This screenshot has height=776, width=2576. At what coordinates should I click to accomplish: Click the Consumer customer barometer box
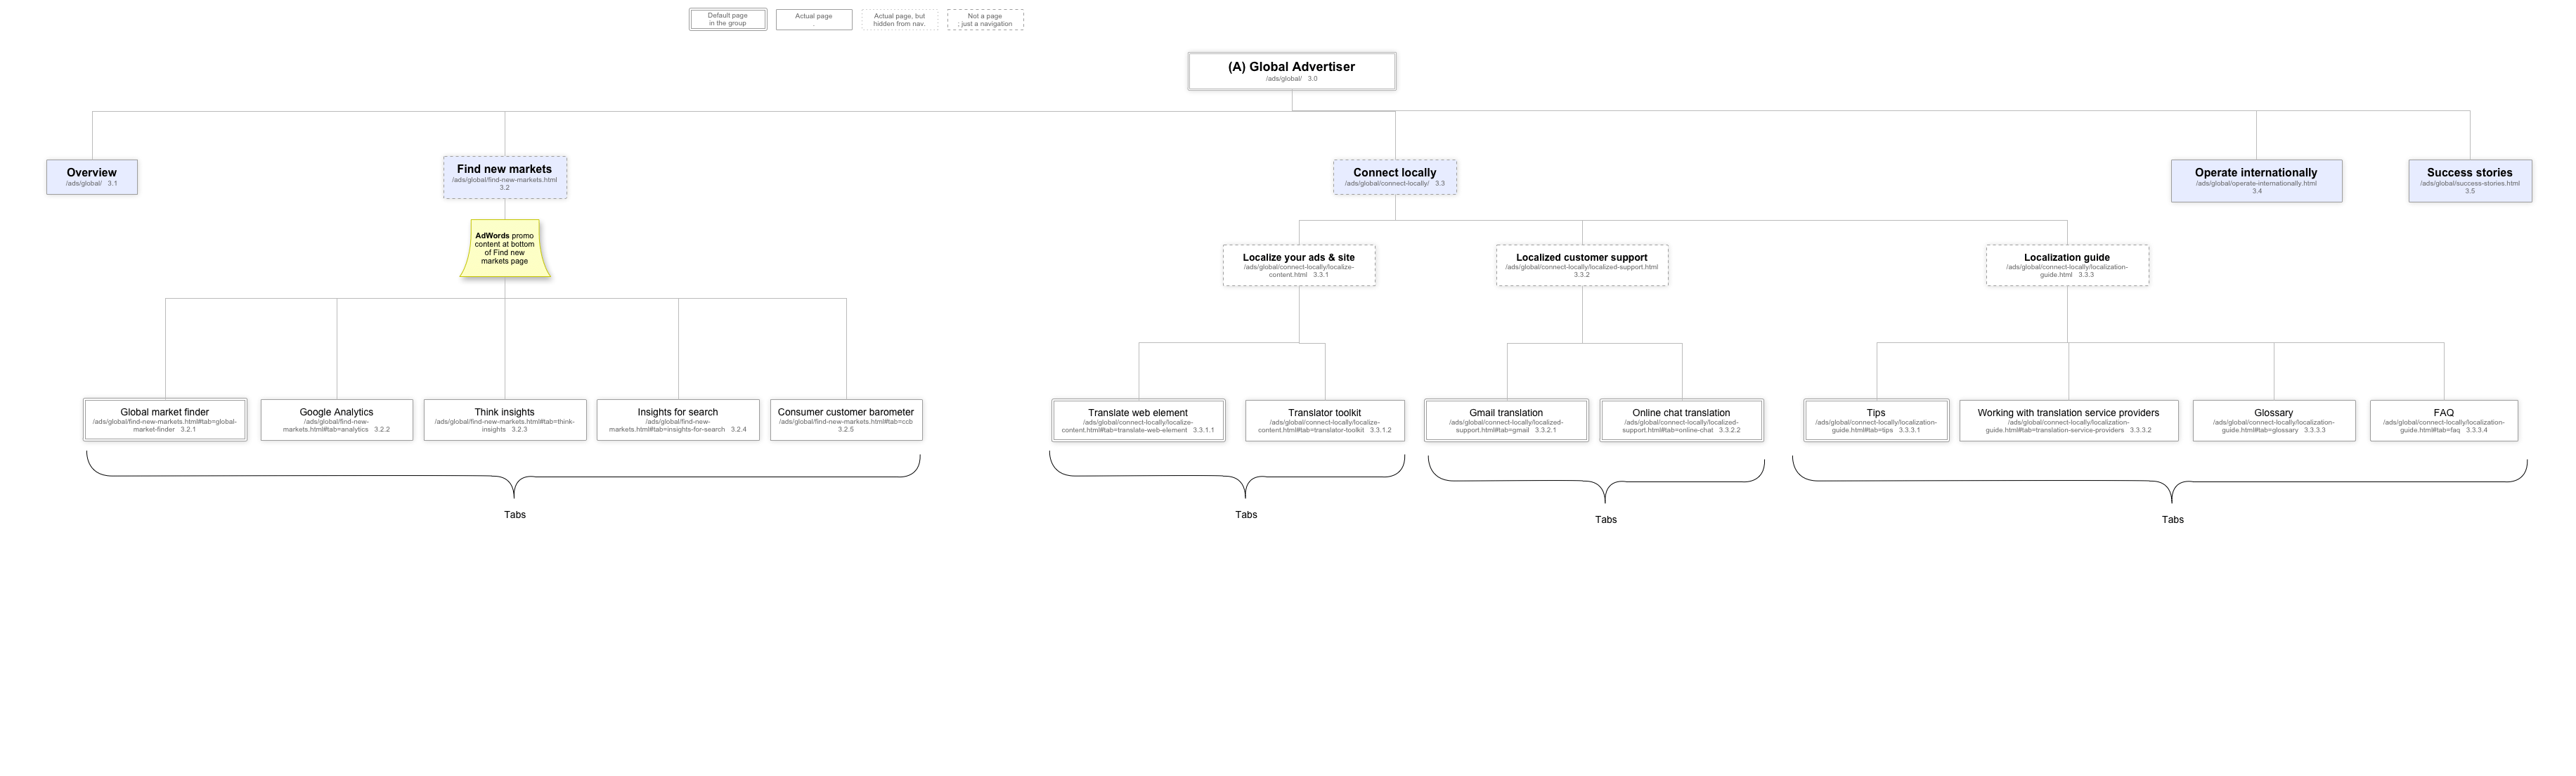click(846, 420)
